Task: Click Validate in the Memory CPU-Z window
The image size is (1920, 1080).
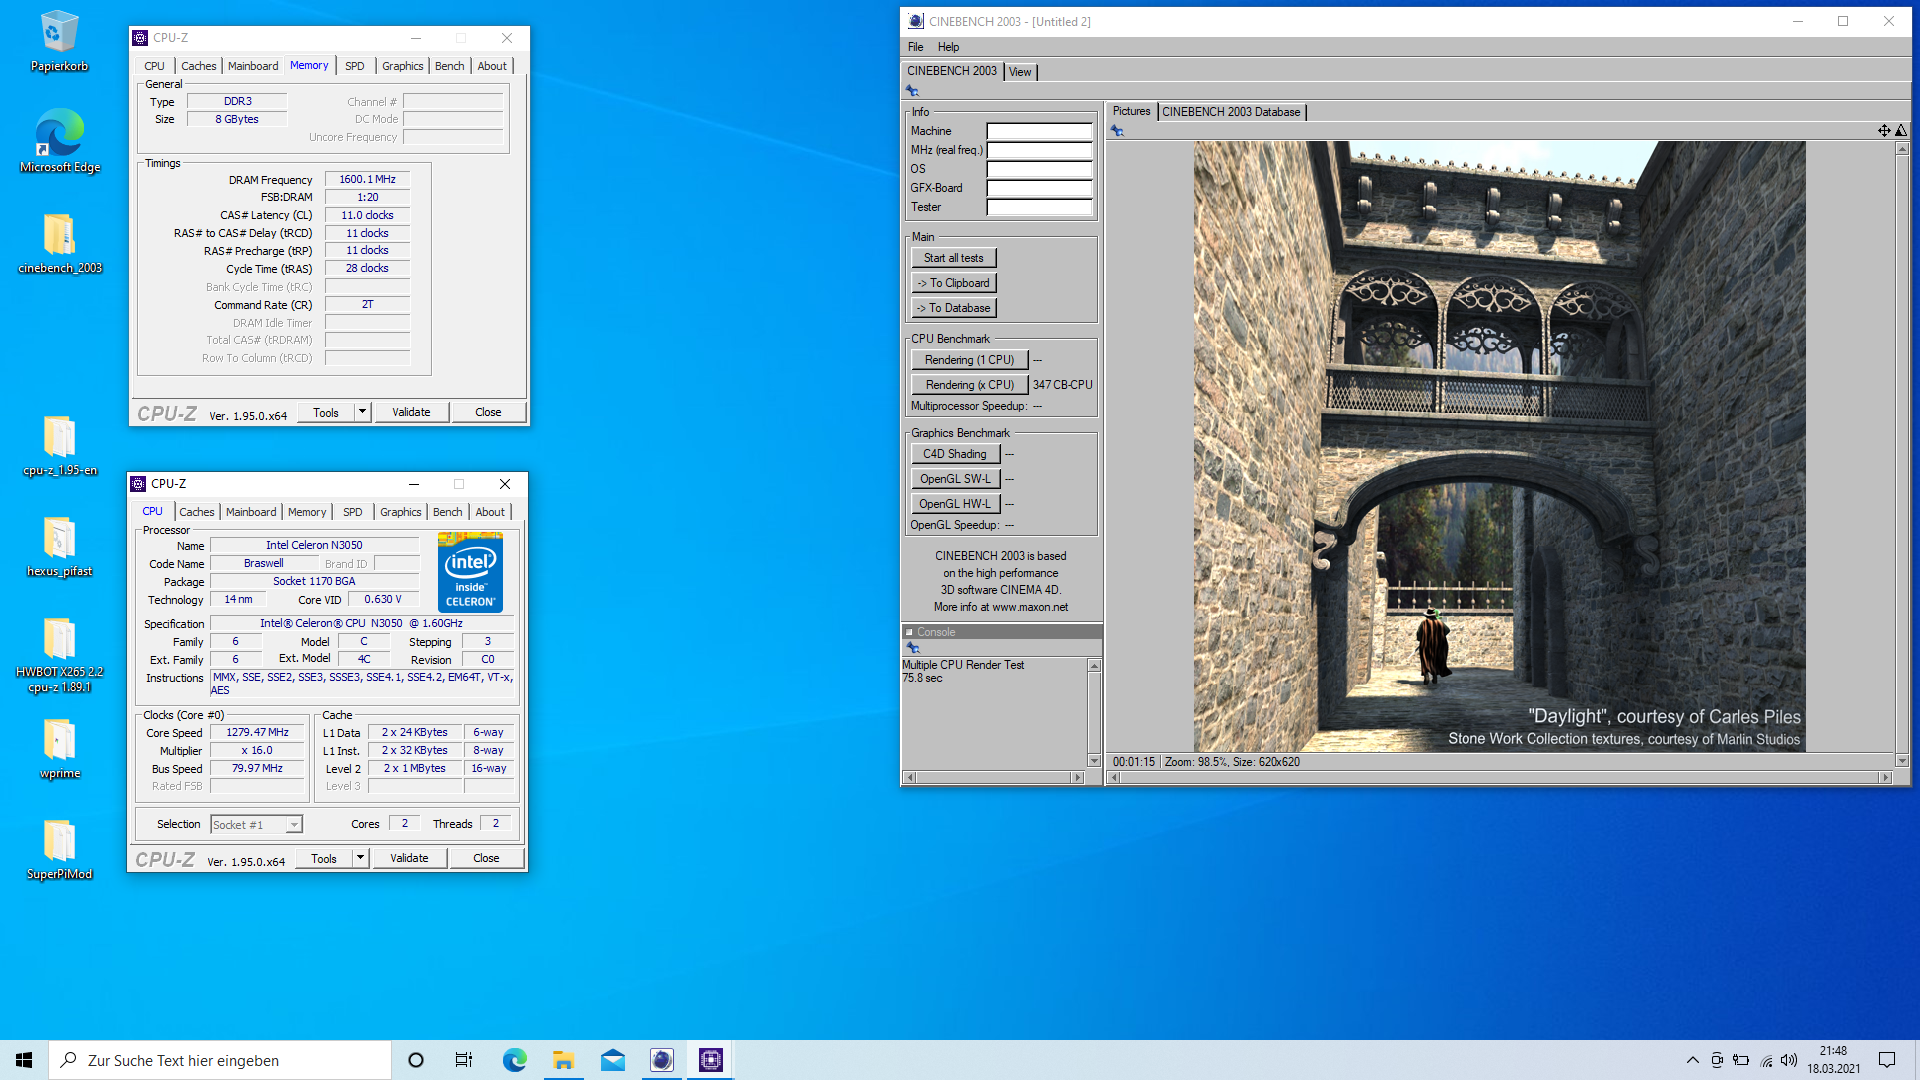Action: click(411, 412)
